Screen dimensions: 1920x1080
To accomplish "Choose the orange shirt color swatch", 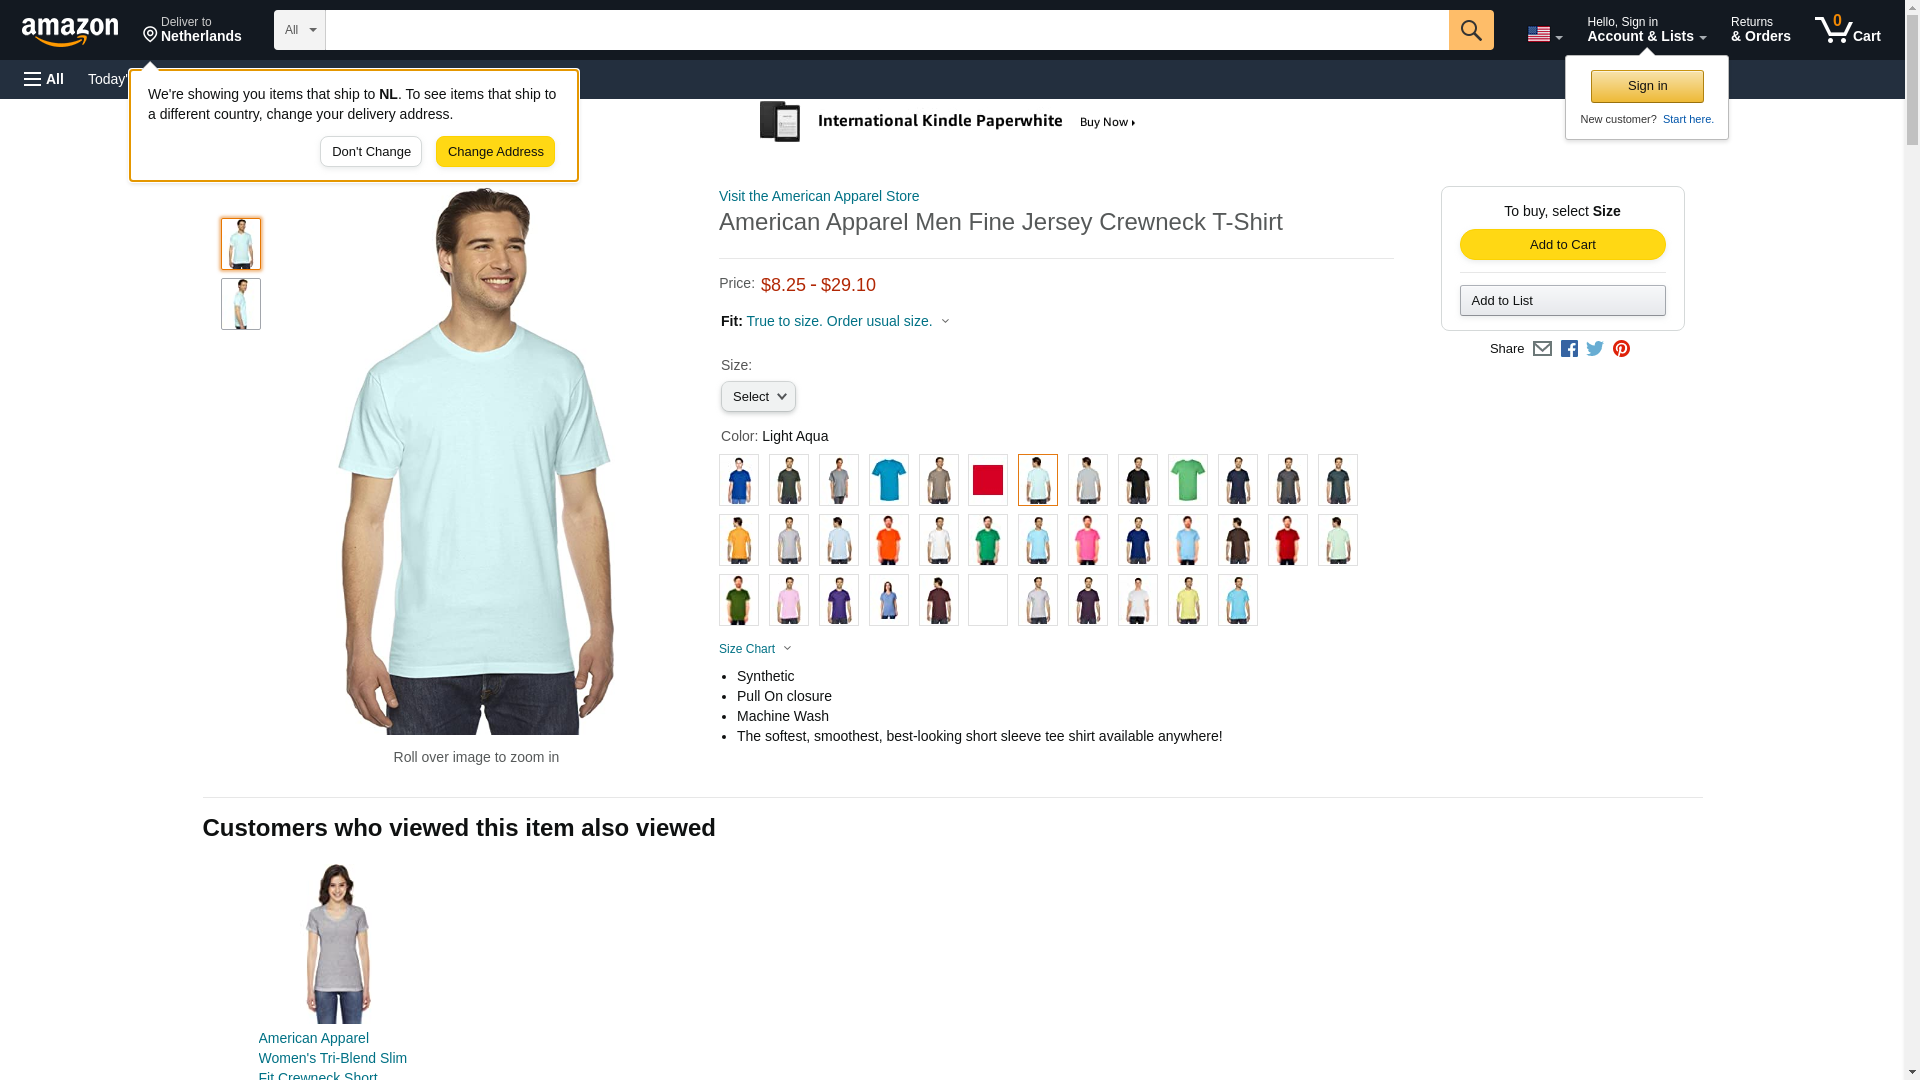I will pos(889,540).
